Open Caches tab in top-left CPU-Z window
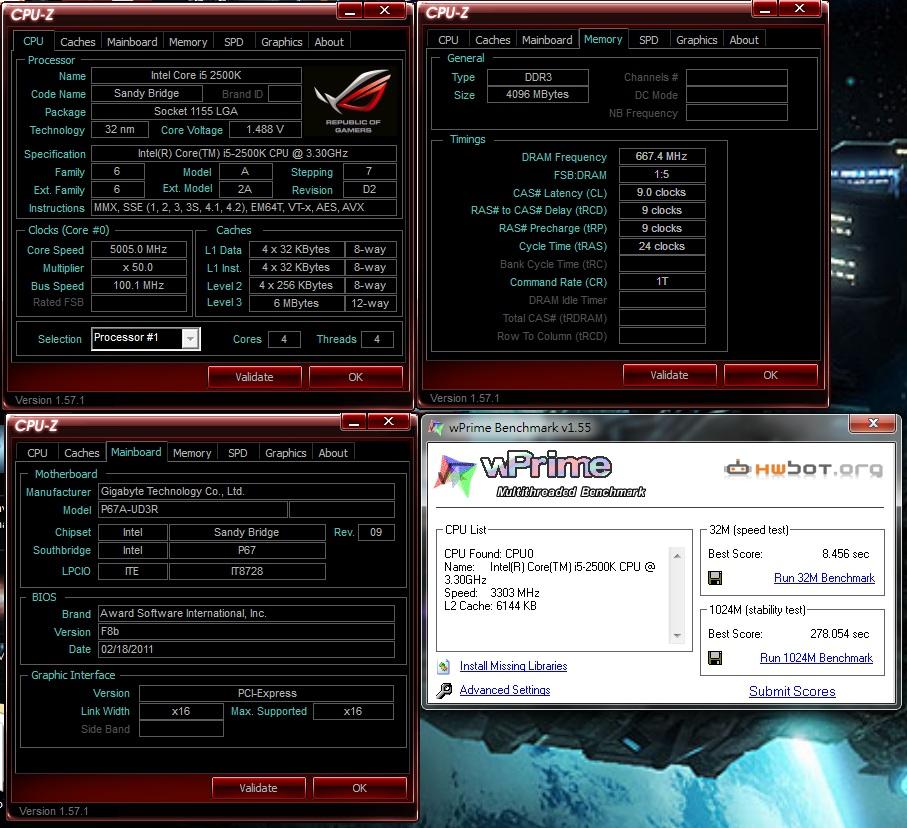The height and width of the screenshot is (828, 907). [x=78, y=42]
